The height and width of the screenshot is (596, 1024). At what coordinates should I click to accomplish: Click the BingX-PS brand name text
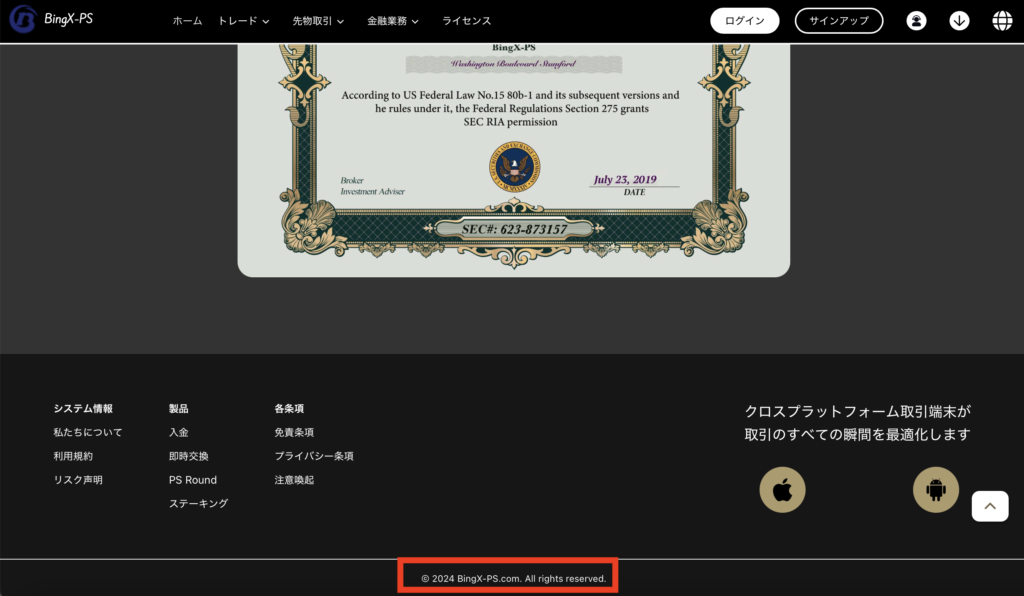(x=69, y=19)
